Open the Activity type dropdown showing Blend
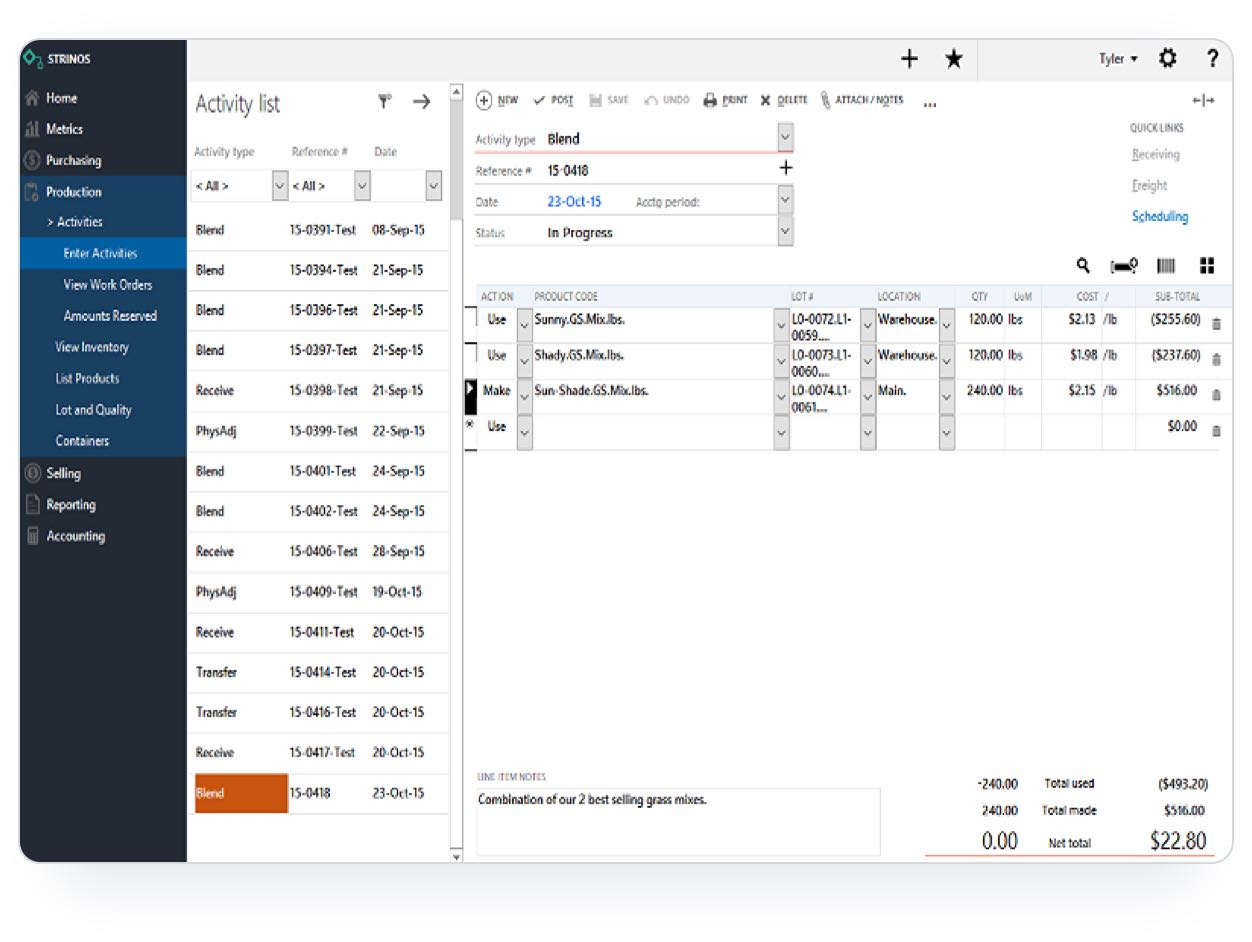The image size is (1252, 942). coord(785,137)
